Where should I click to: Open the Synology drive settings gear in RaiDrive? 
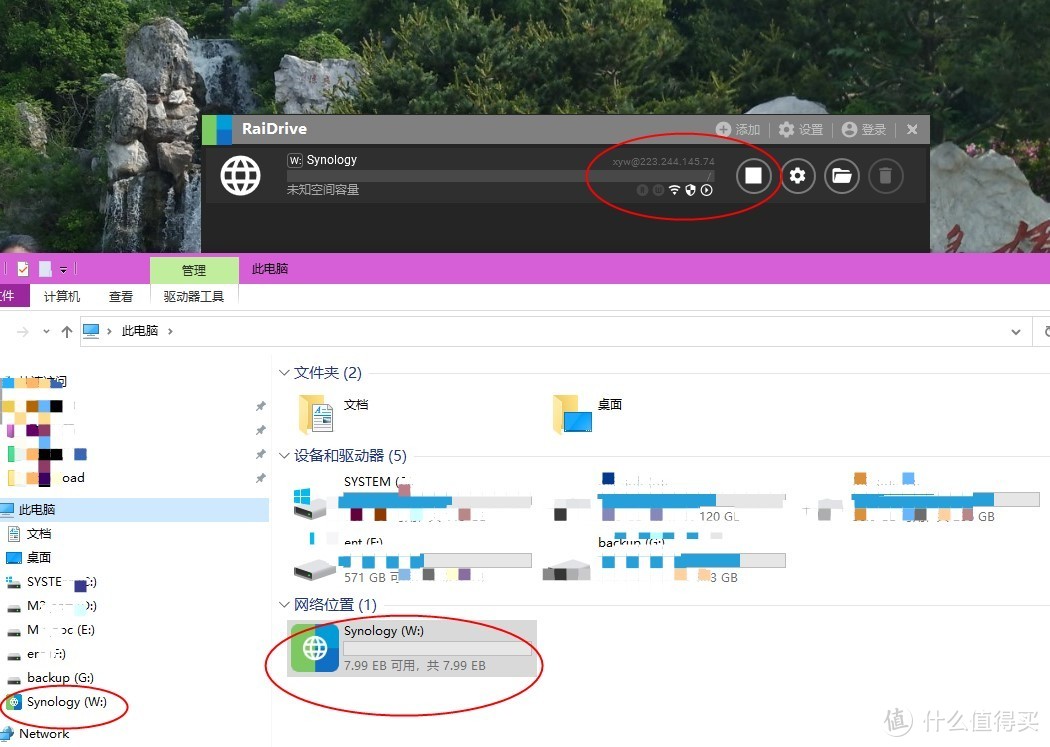[797, 175]
